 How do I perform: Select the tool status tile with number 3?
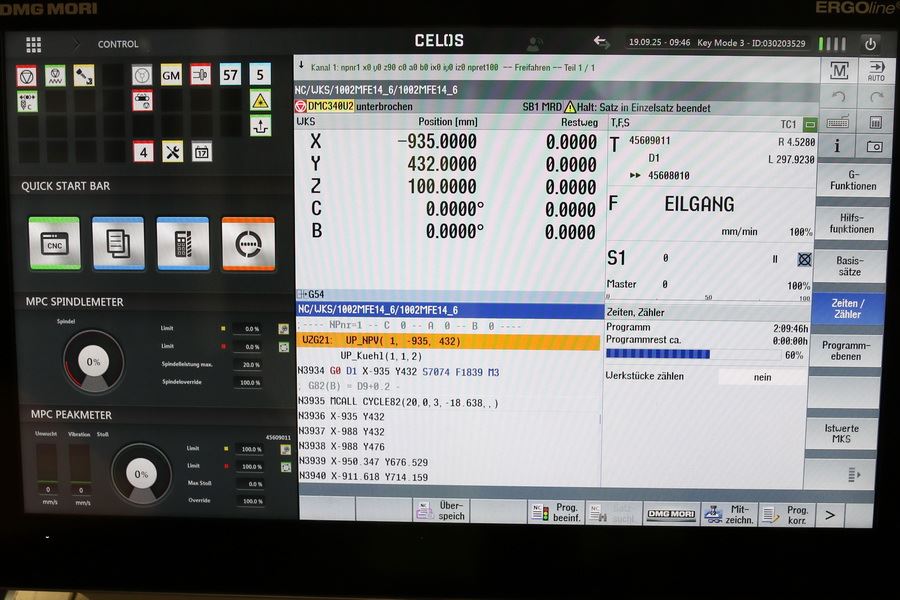pos(84,76)
